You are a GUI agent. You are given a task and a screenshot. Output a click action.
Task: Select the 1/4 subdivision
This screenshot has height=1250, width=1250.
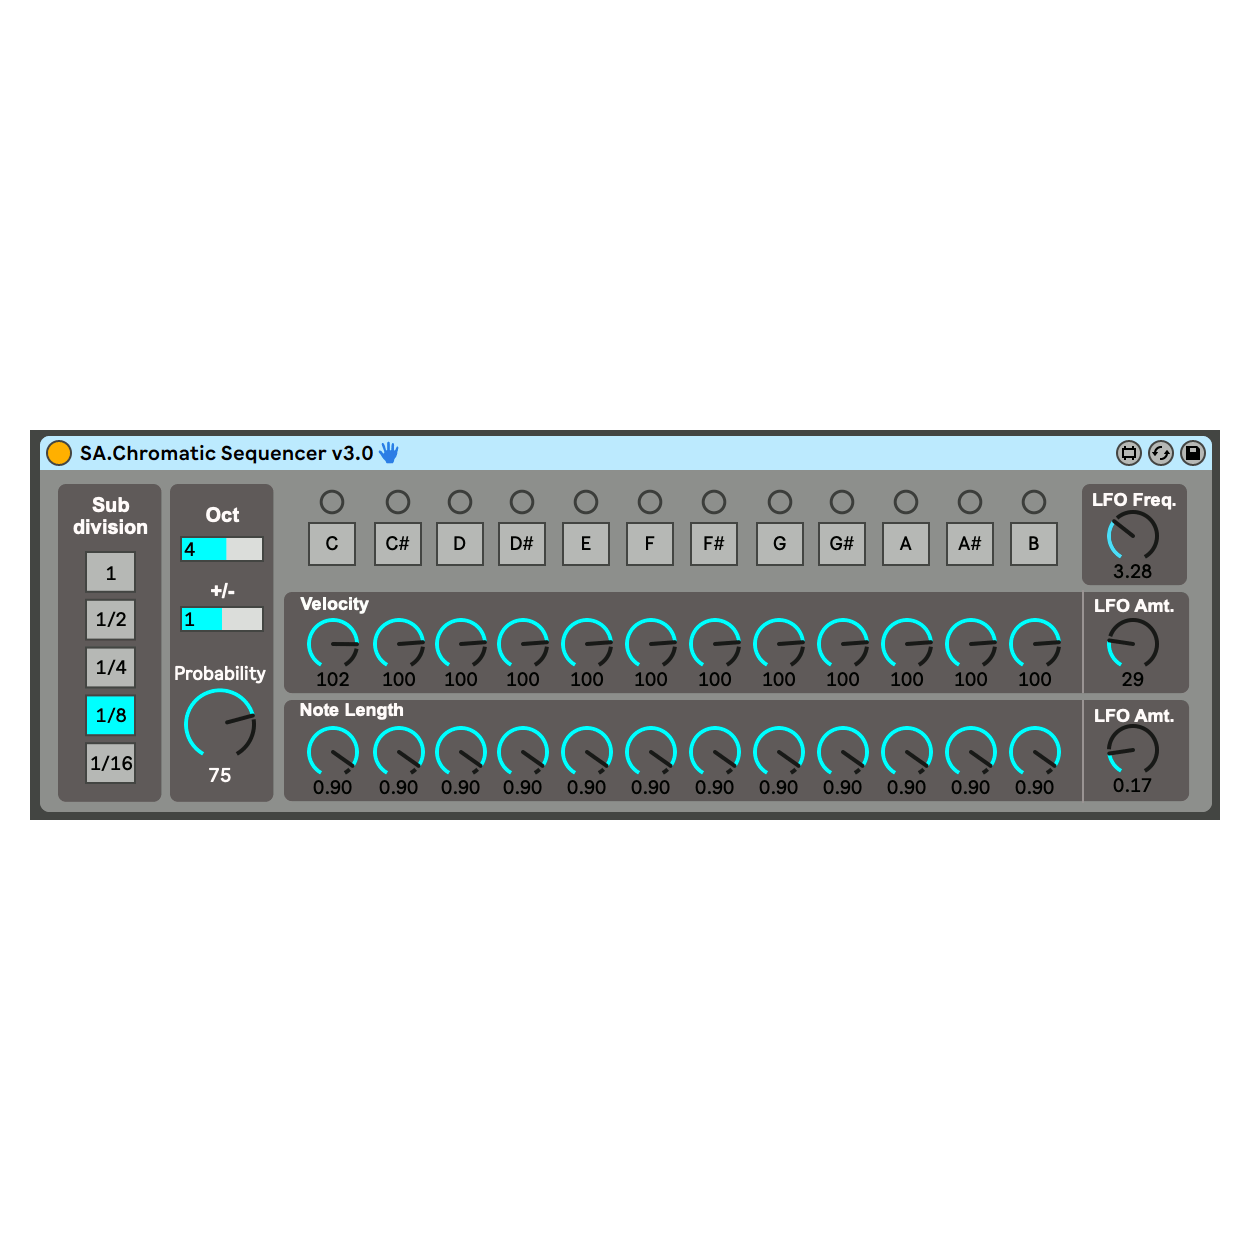click(111, 667)
